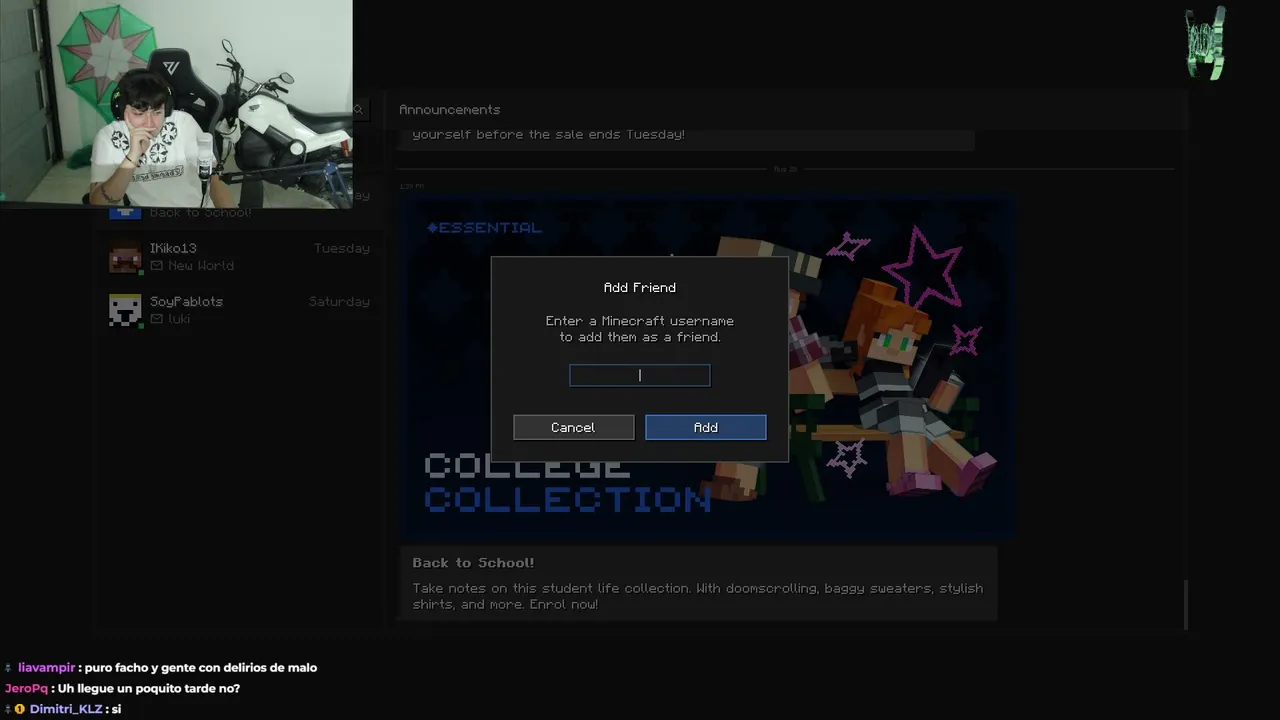Click the Minecraft username input field

640,375
